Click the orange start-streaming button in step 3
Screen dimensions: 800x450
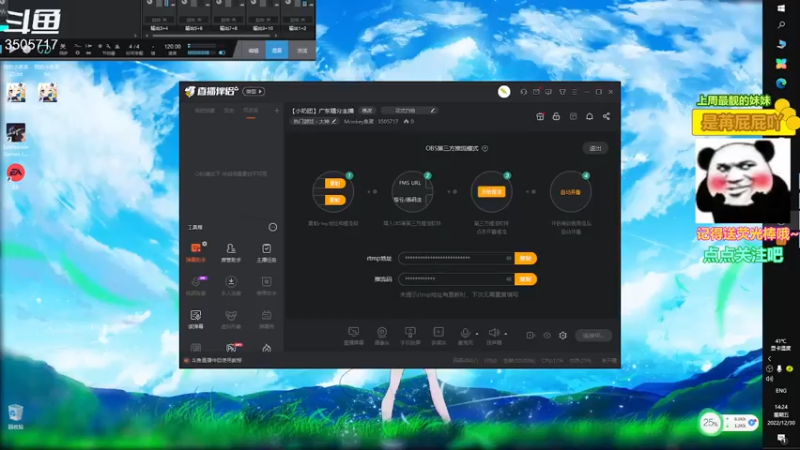[491, 192]
